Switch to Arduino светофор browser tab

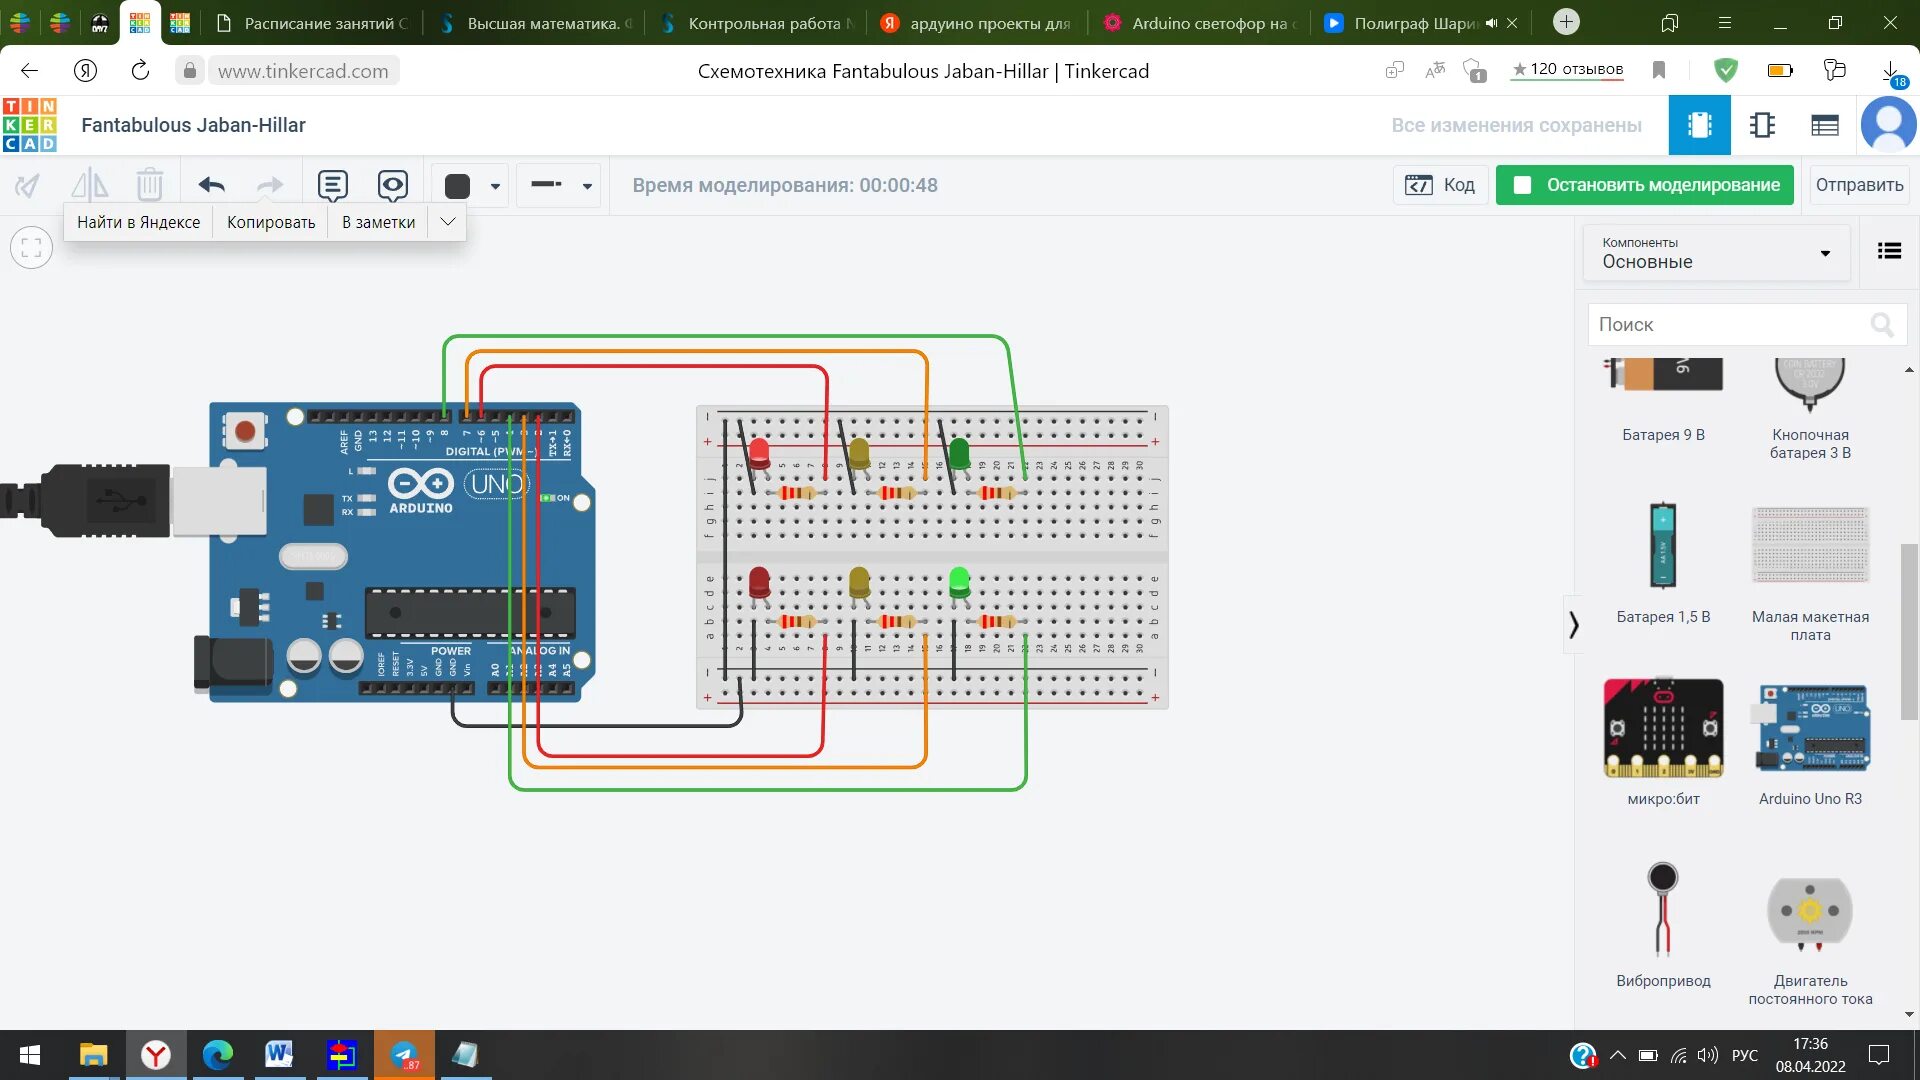(1200, 23)
